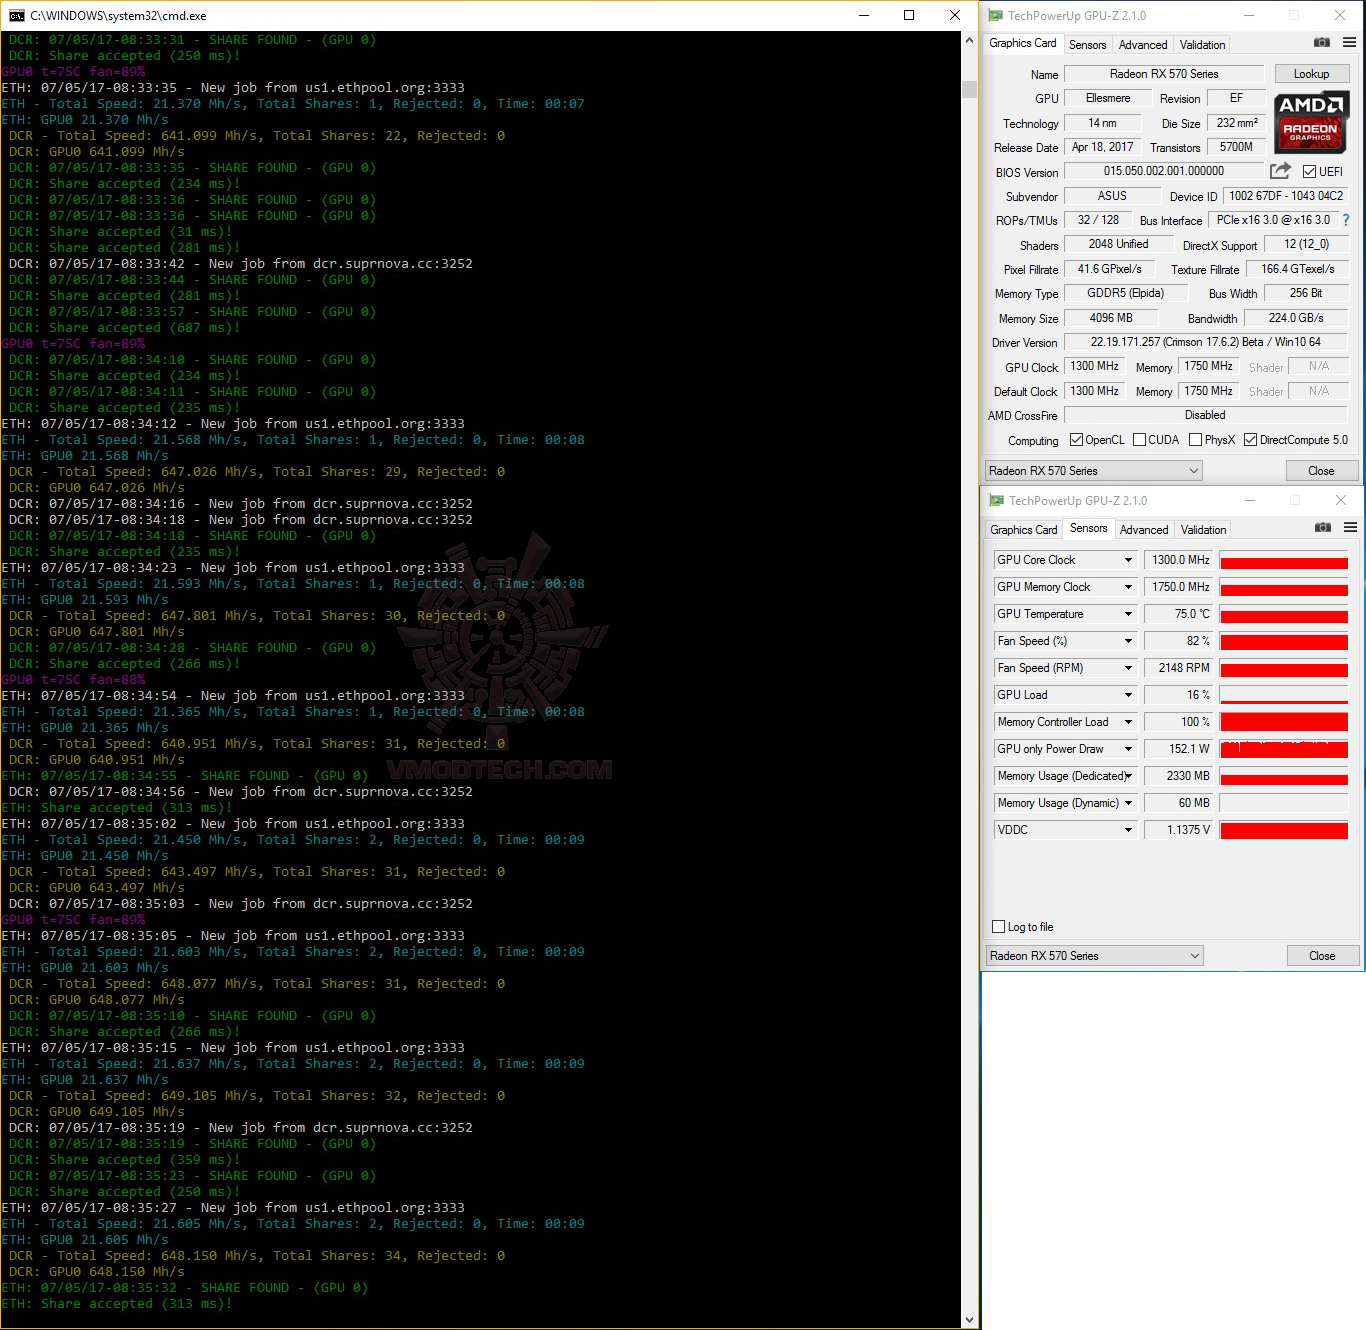The height and width of the screenshot is (1330, 1366).
Task: Click the Bandwidth value 224.0 GB/s
Action: click(1296, 318)
